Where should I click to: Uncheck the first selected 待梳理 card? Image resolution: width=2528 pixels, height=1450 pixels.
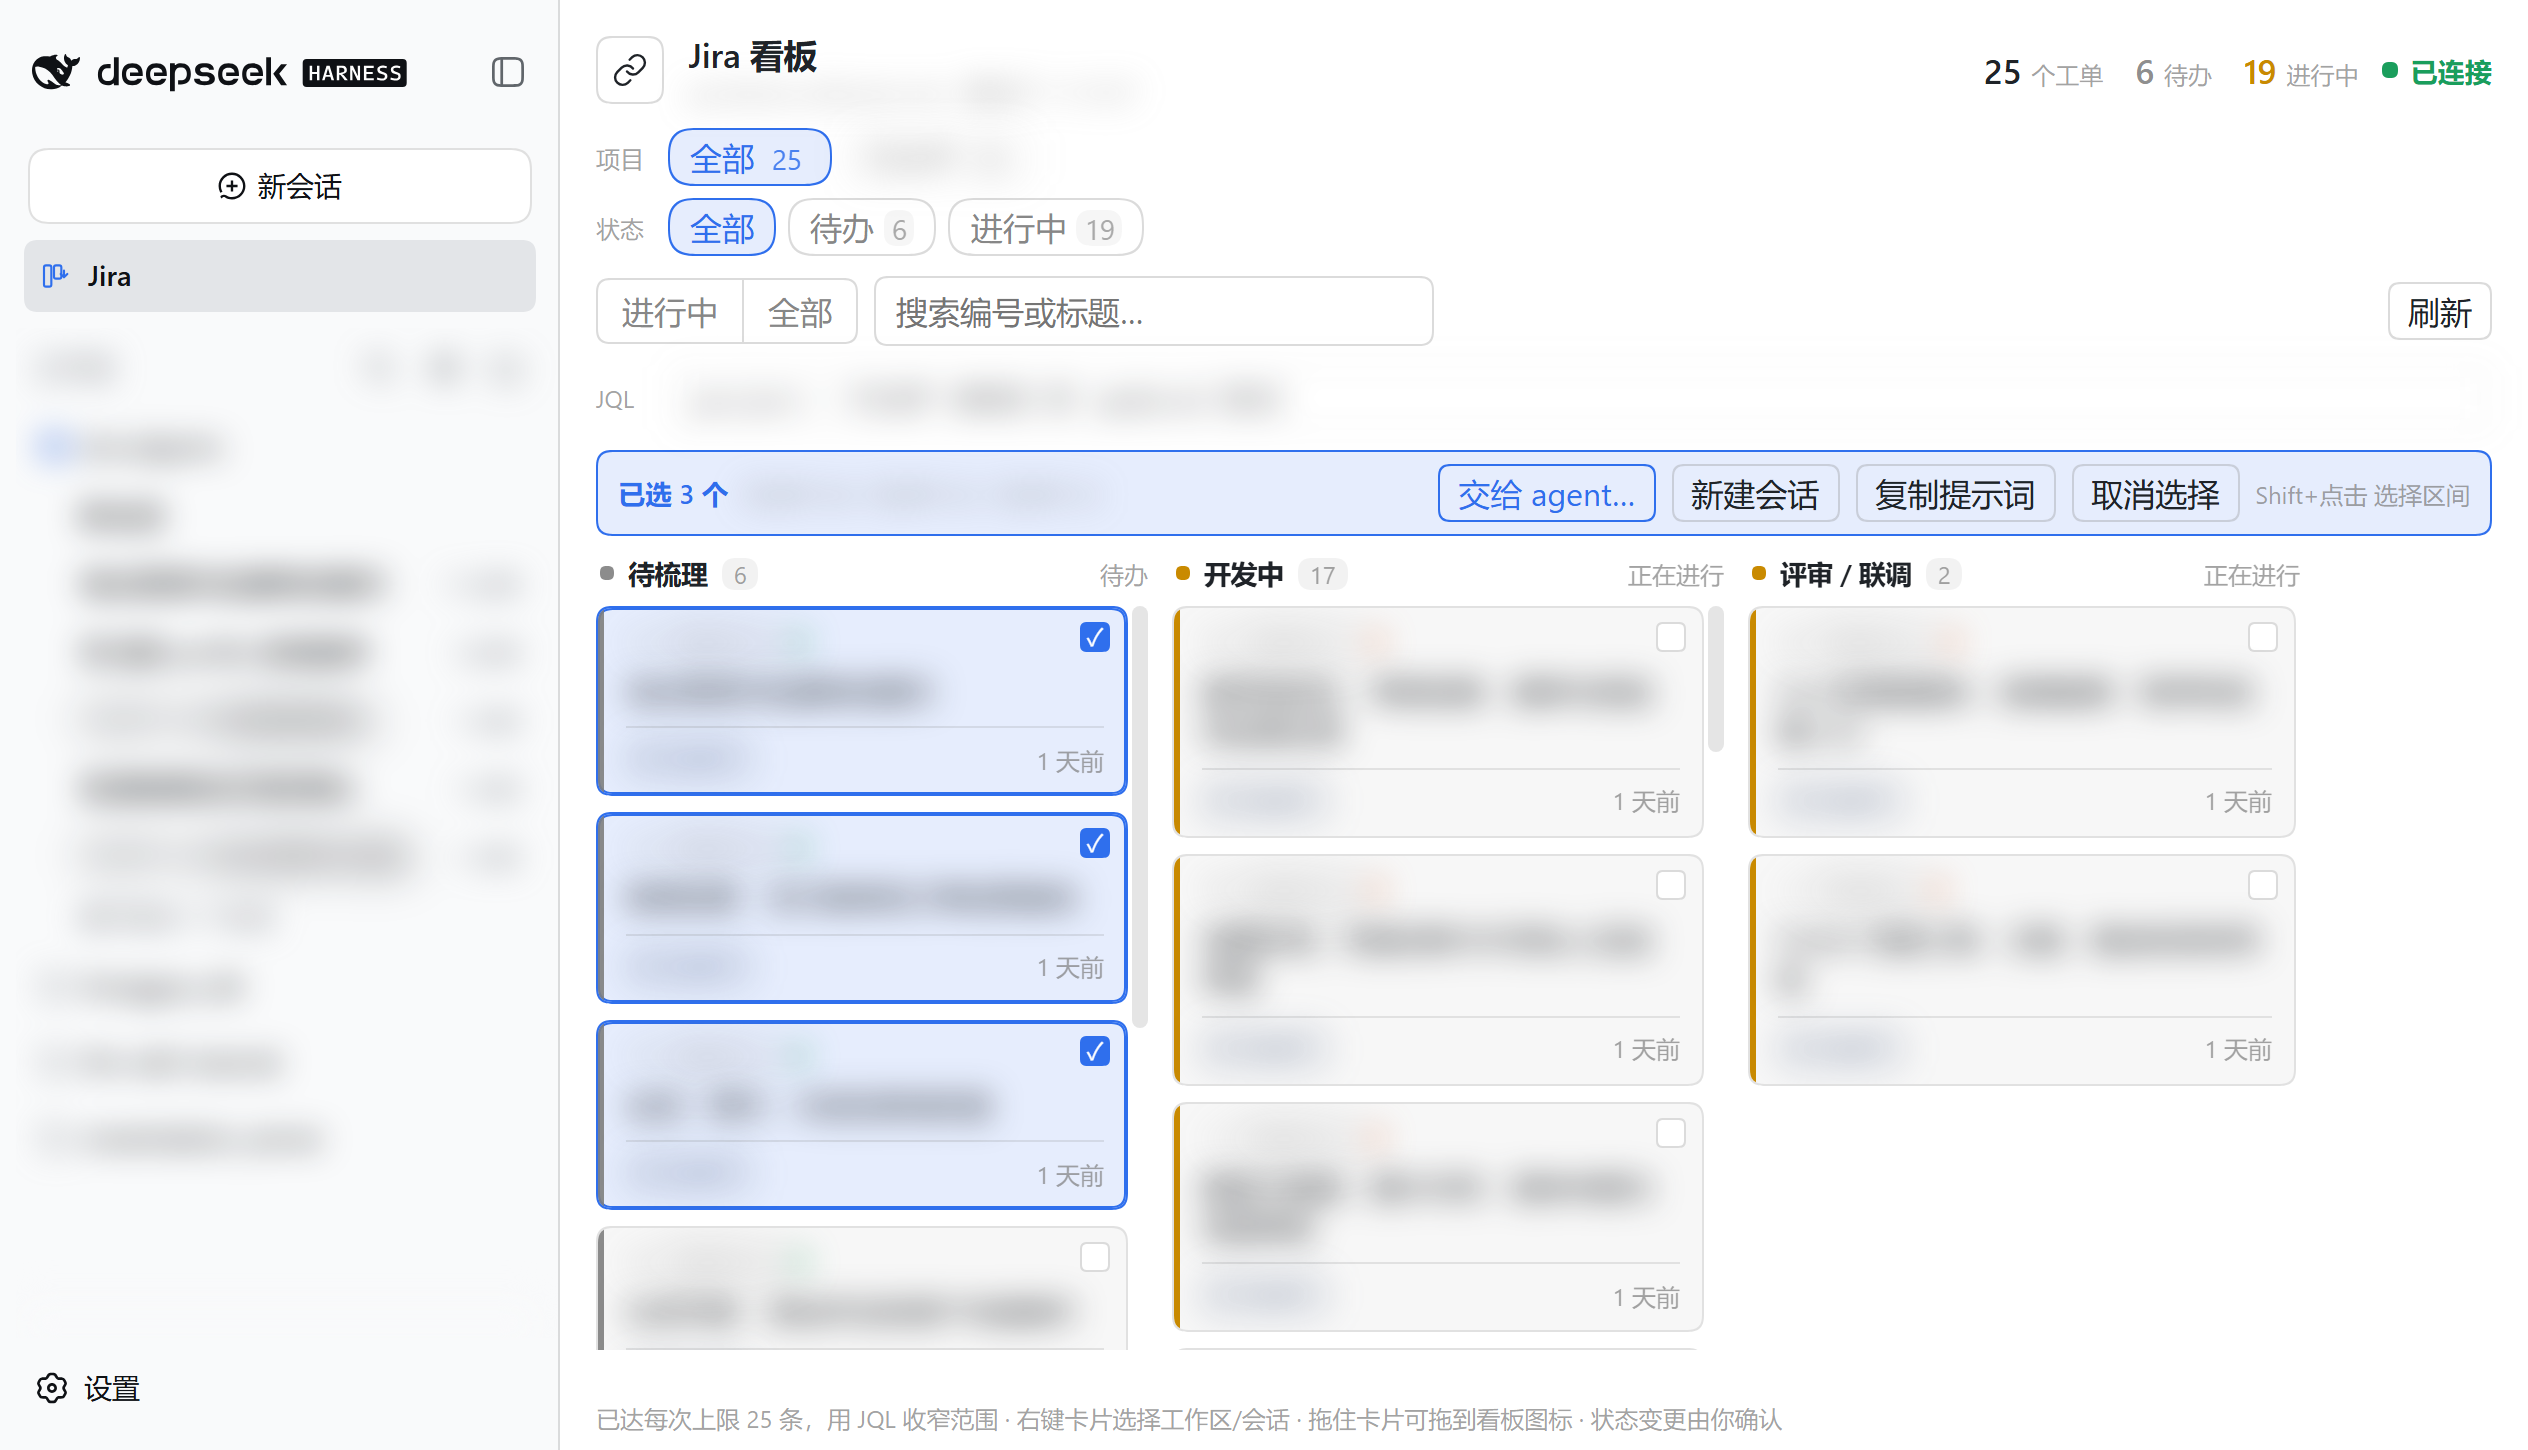[x=1095, y=637]
